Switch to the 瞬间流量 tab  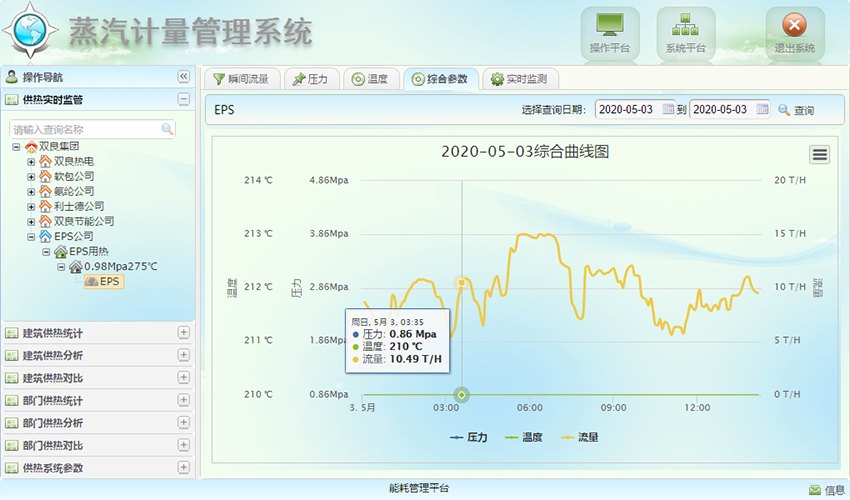pyautogui.click(x=241, y=79)
